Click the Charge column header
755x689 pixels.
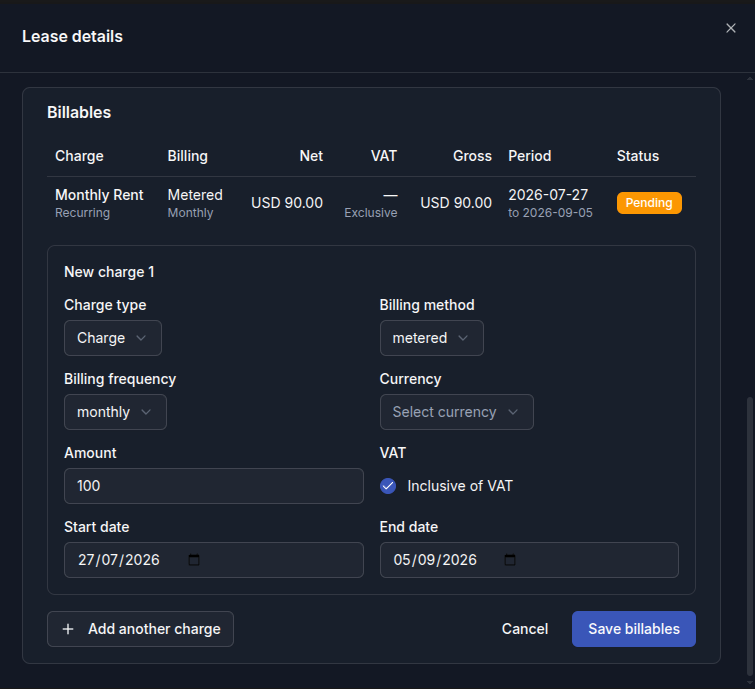[x=79, y=156]
